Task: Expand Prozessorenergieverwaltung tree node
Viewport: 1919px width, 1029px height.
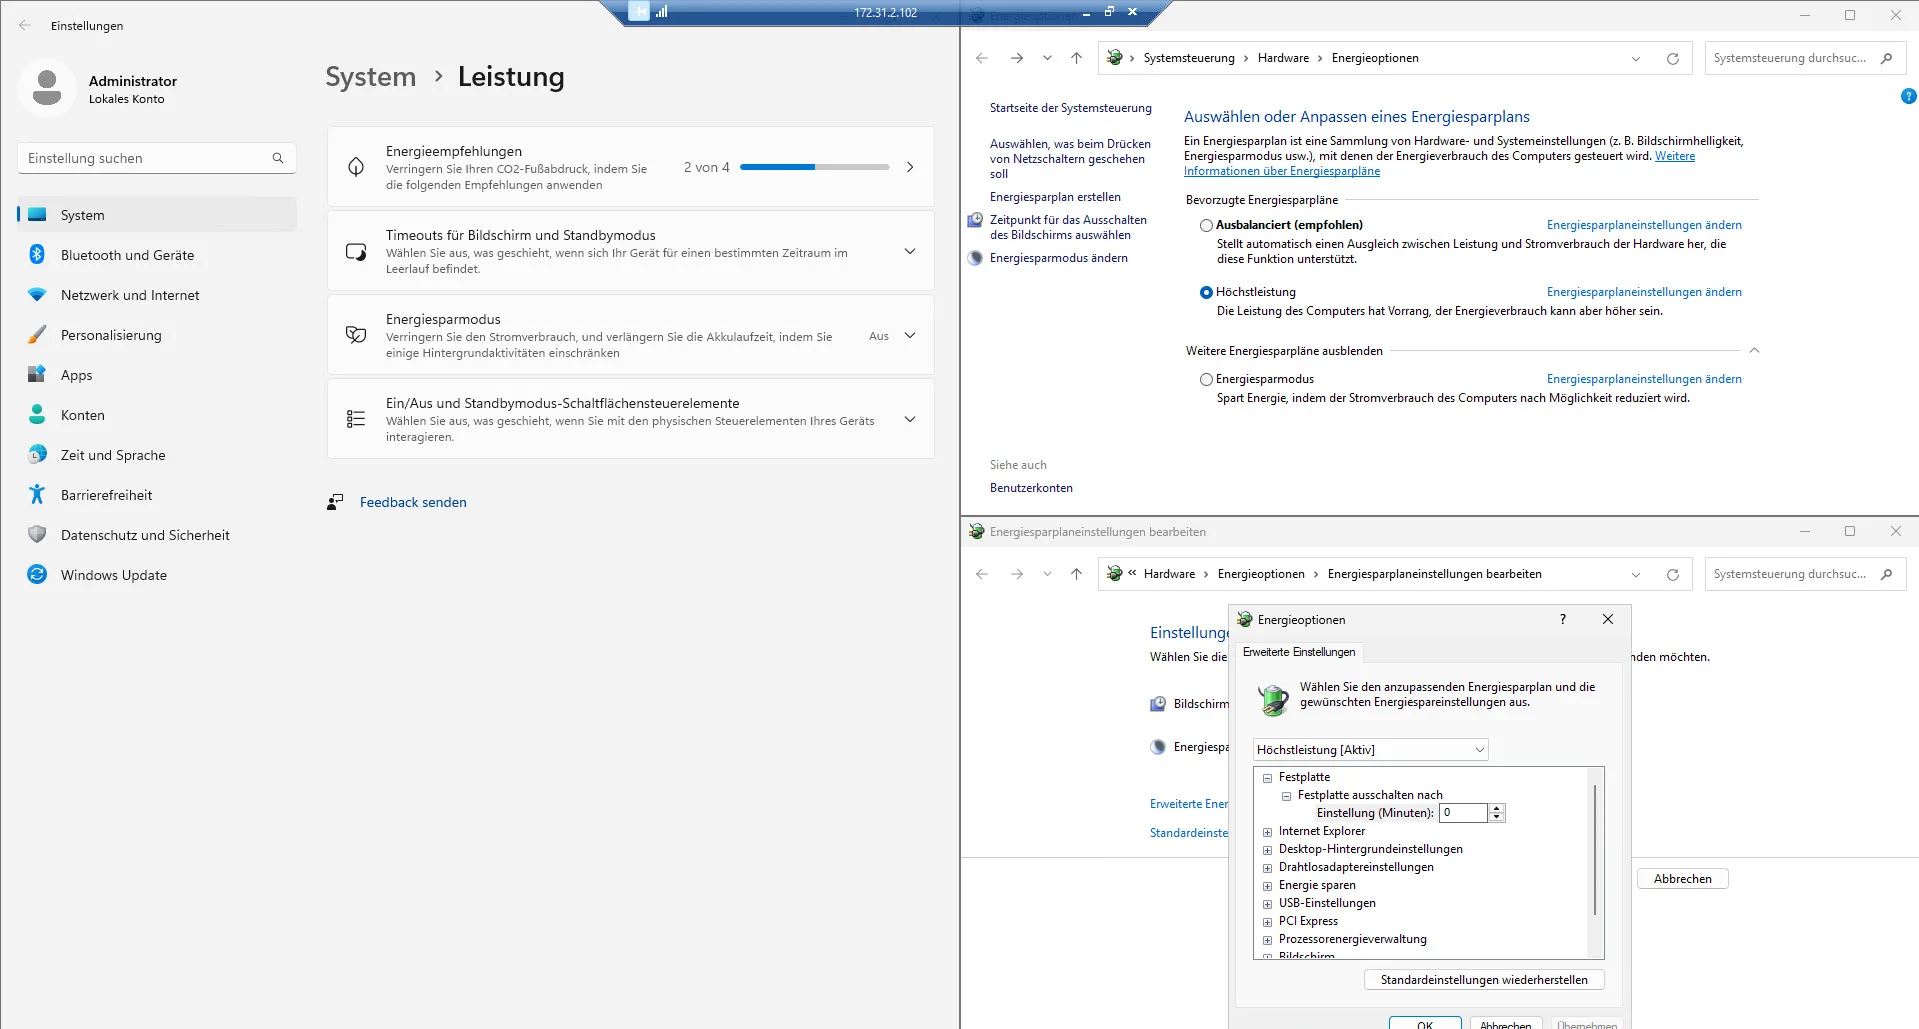Action: [x=1267, y=939]
